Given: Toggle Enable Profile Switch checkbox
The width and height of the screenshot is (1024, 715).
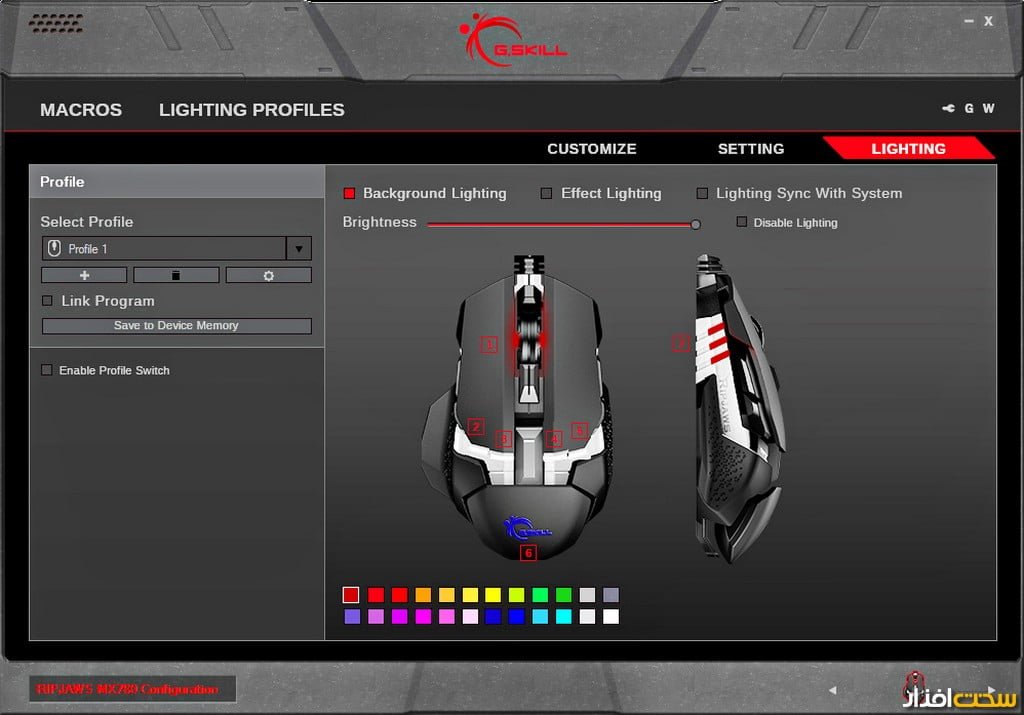Looking at the screenshot, I should pos(47,370).
